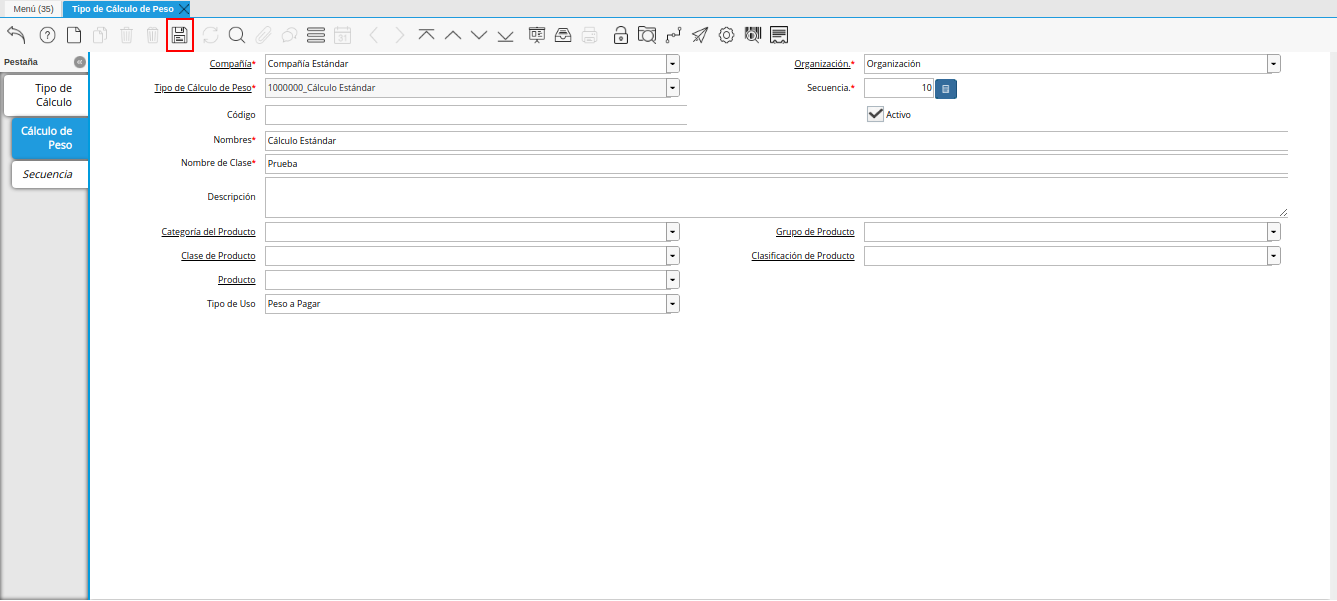Open the Tipo de Cálculo side tab
Viewport: 1337px width, 601px height.
[x=45, y=95]
